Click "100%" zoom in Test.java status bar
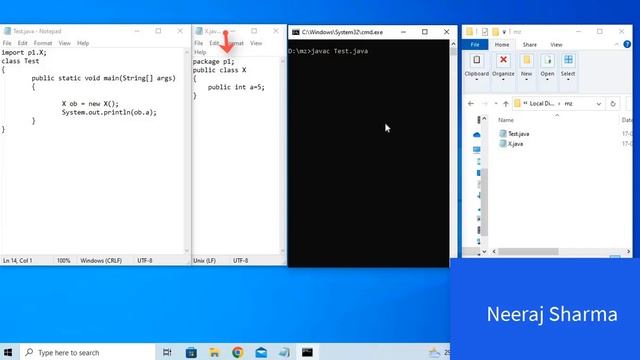 pyautogui.click(x=63, y=260)
